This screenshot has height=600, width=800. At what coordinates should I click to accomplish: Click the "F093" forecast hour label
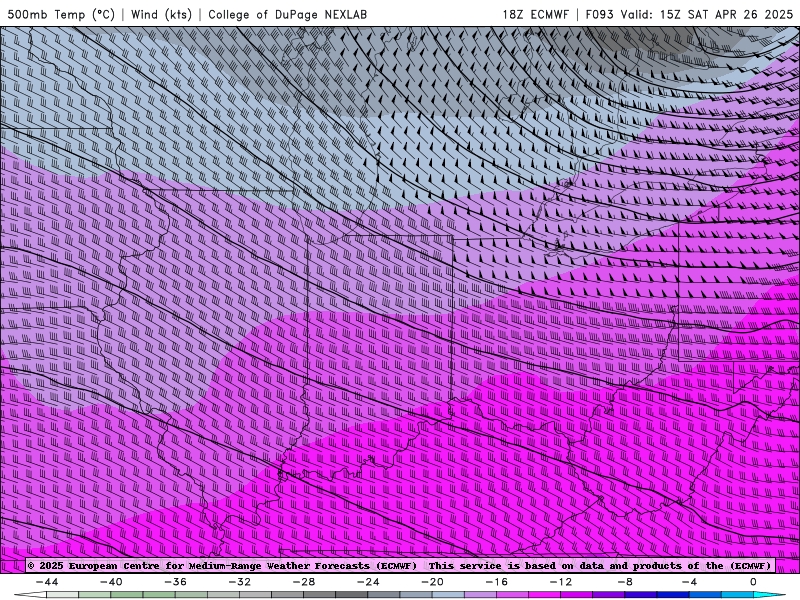[599, 14]
